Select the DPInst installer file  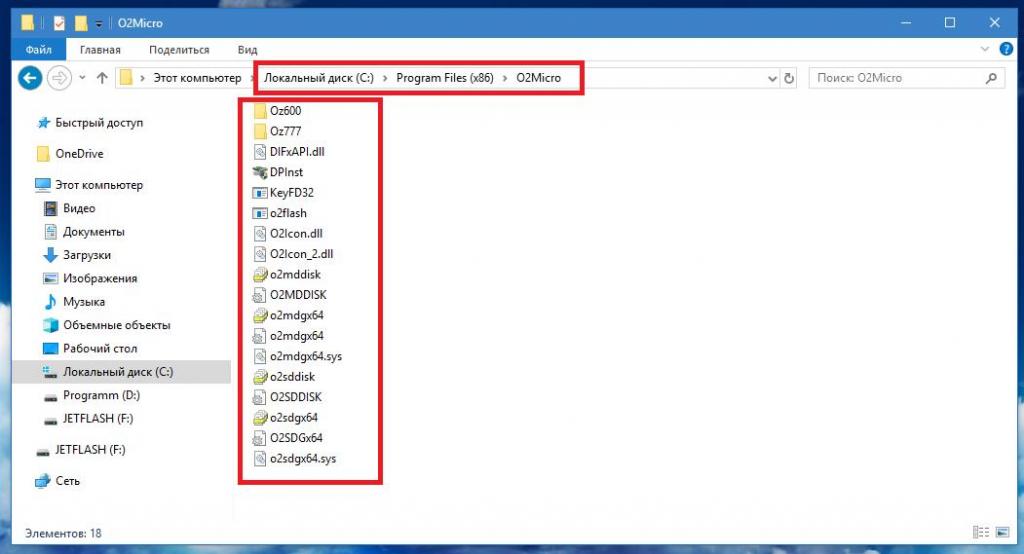tap(284, 172)
